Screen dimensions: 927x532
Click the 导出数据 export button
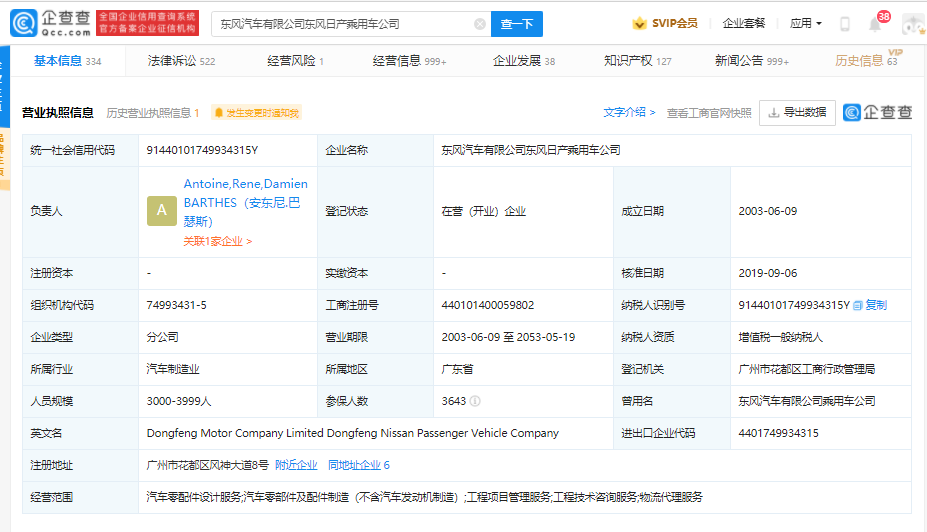tap(797, 112)
